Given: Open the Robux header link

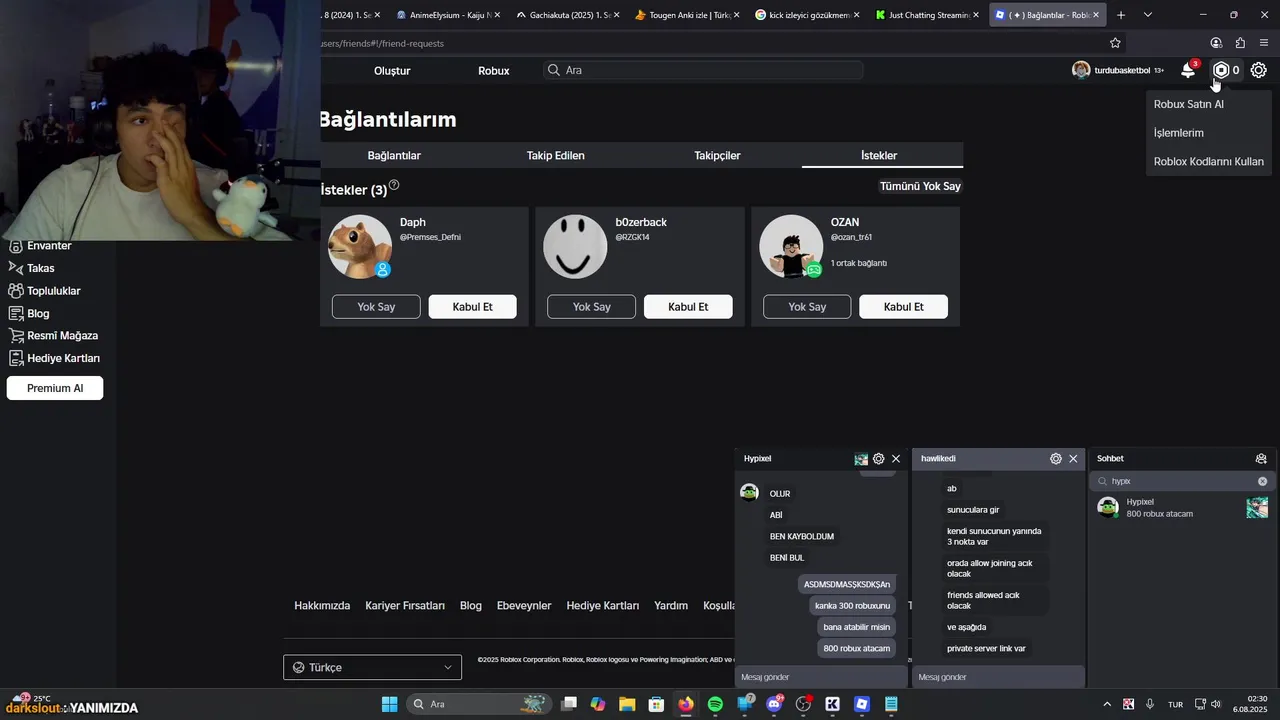Looking at the screenshot, I should (494, 70).
